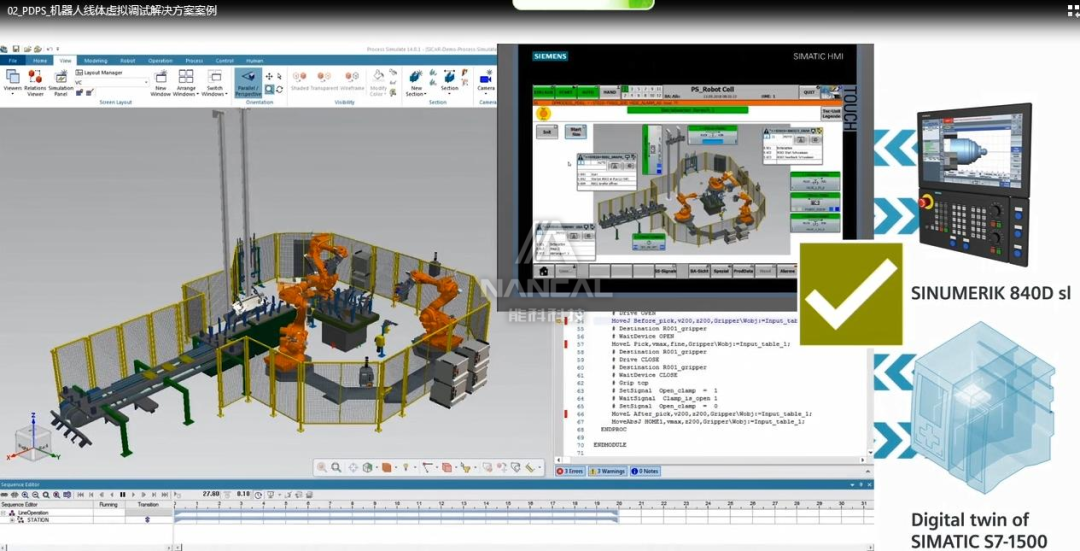Click the zoom in icon in the Sequence Editor

click(25, 495)
